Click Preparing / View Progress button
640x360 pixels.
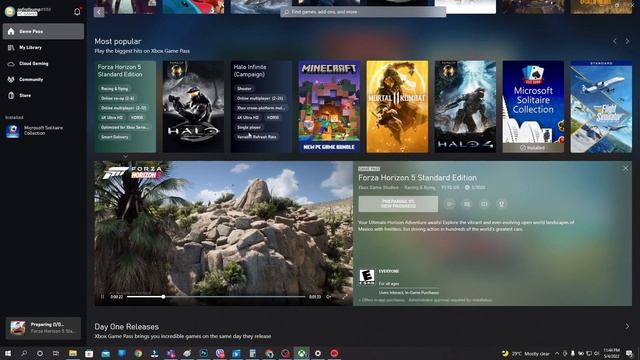pyautogui.click(x=398, y=204)
